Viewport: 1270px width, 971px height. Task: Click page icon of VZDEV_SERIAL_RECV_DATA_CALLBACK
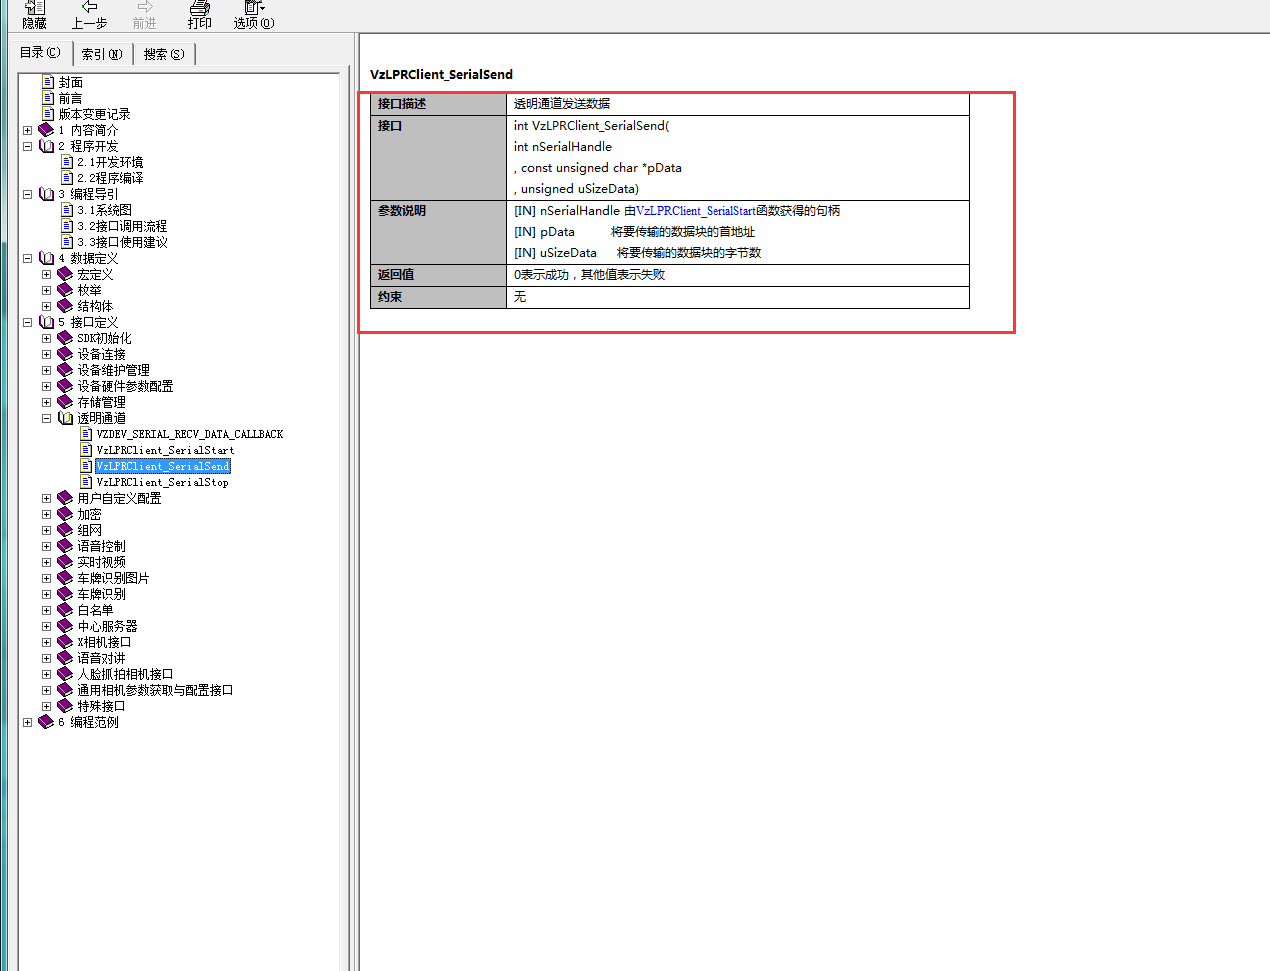(86, 434)
